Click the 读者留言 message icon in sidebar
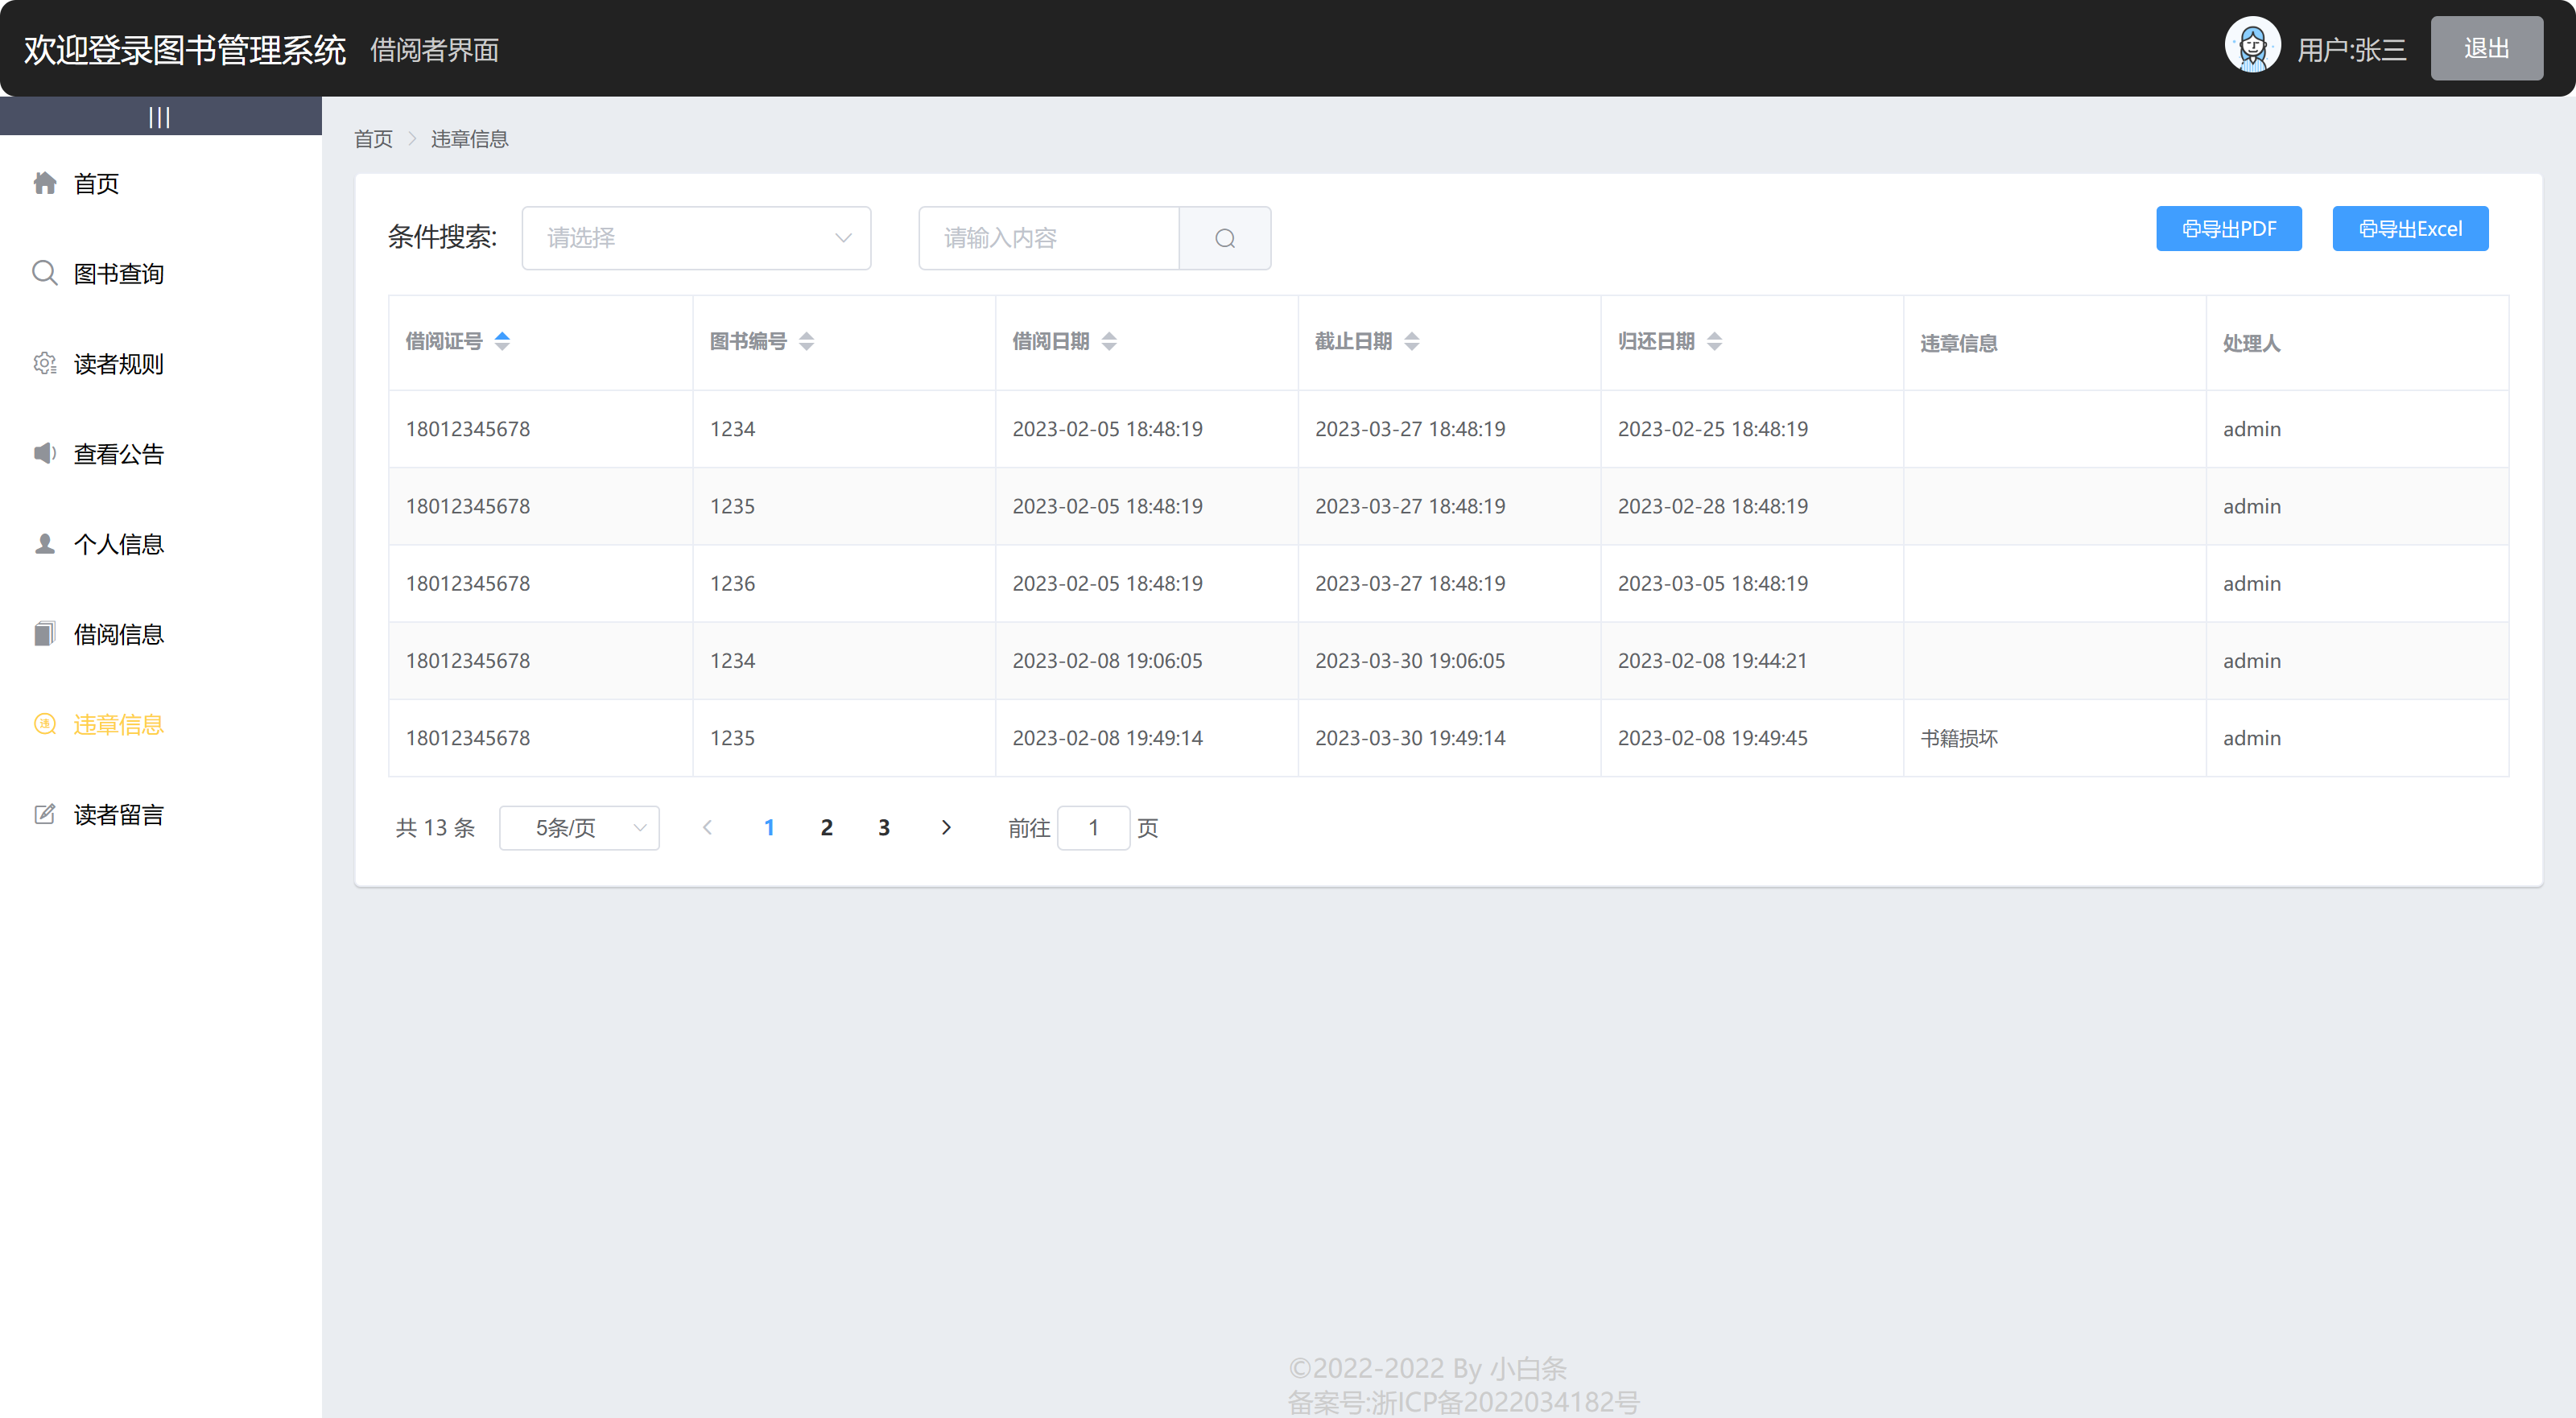This screenshot has height=1418, width=2576. (43, 814)
